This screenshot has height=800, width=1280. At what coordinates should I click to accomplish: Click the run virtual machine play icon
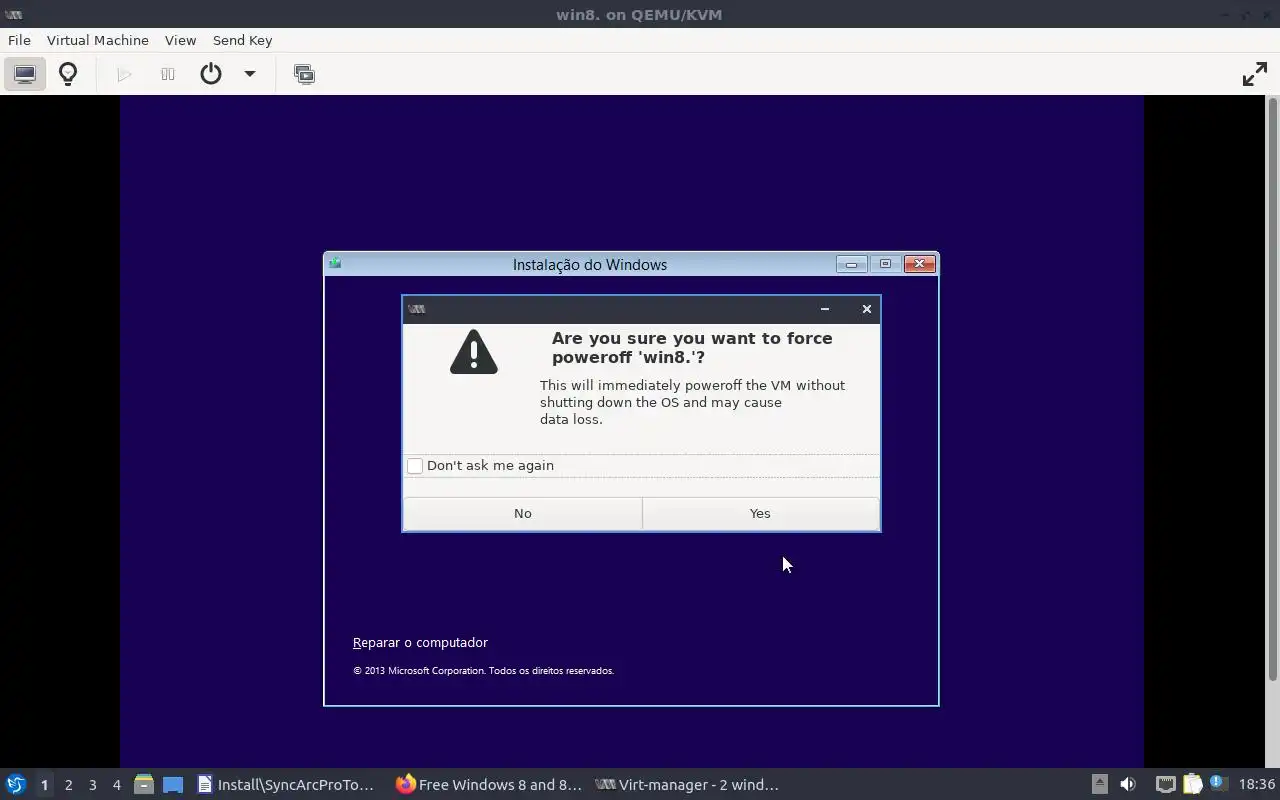(124, 74)
